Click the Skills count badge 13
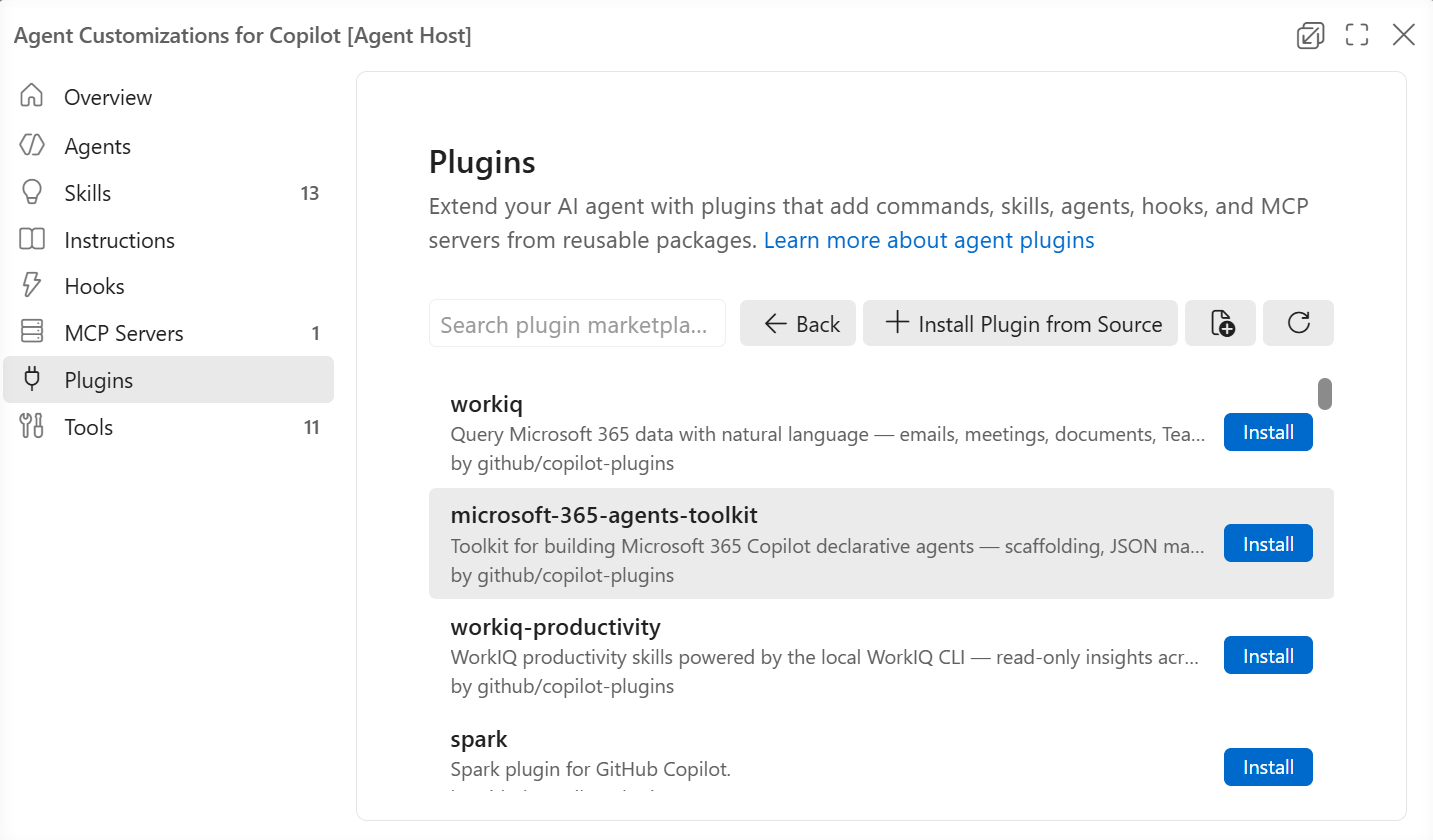Image resolution: width=1433 pixels, height=840 pixels. click(310, 193)
